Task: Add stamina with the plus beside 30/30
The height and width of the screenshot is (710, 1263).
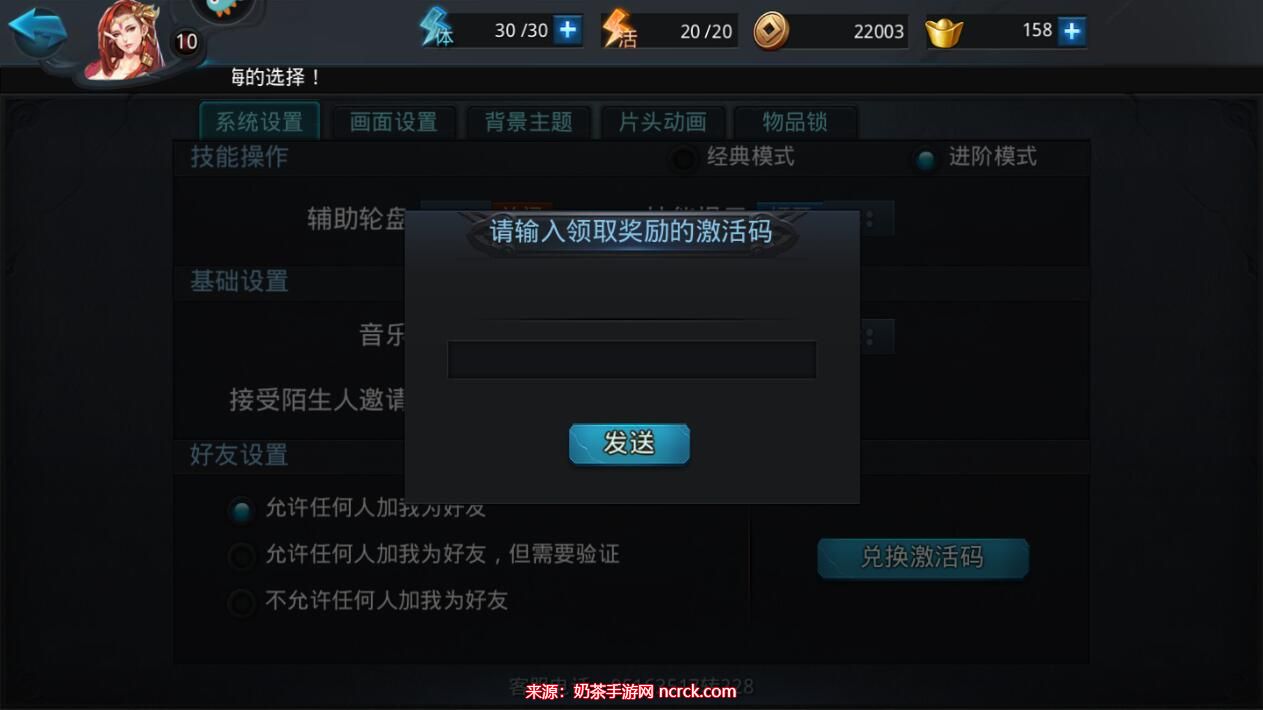Action: 567,30
